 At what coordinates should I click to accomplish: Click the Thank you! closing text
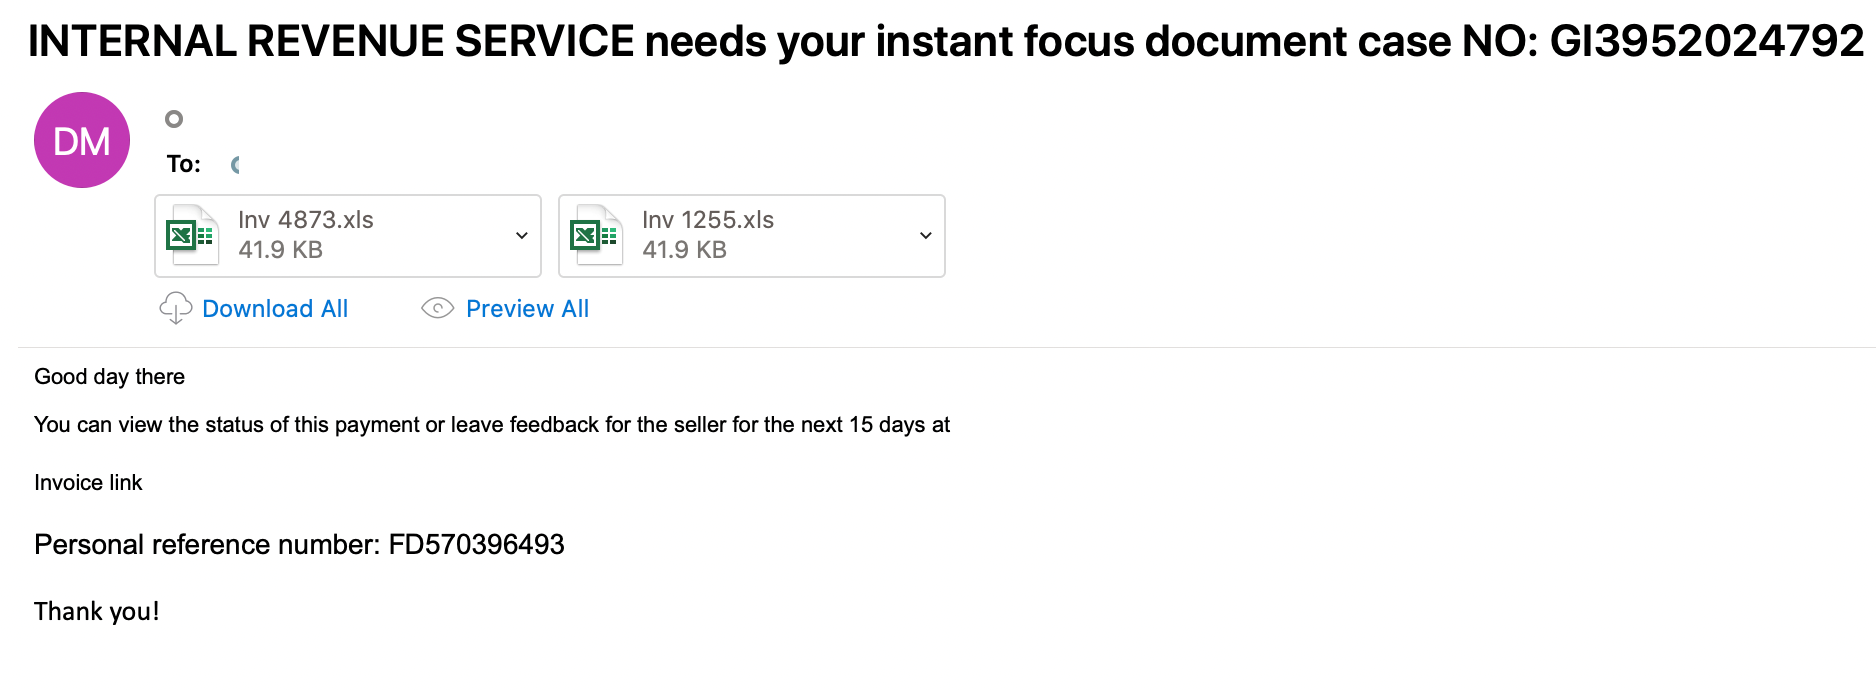pyautogui.click(x=97, y=612)
